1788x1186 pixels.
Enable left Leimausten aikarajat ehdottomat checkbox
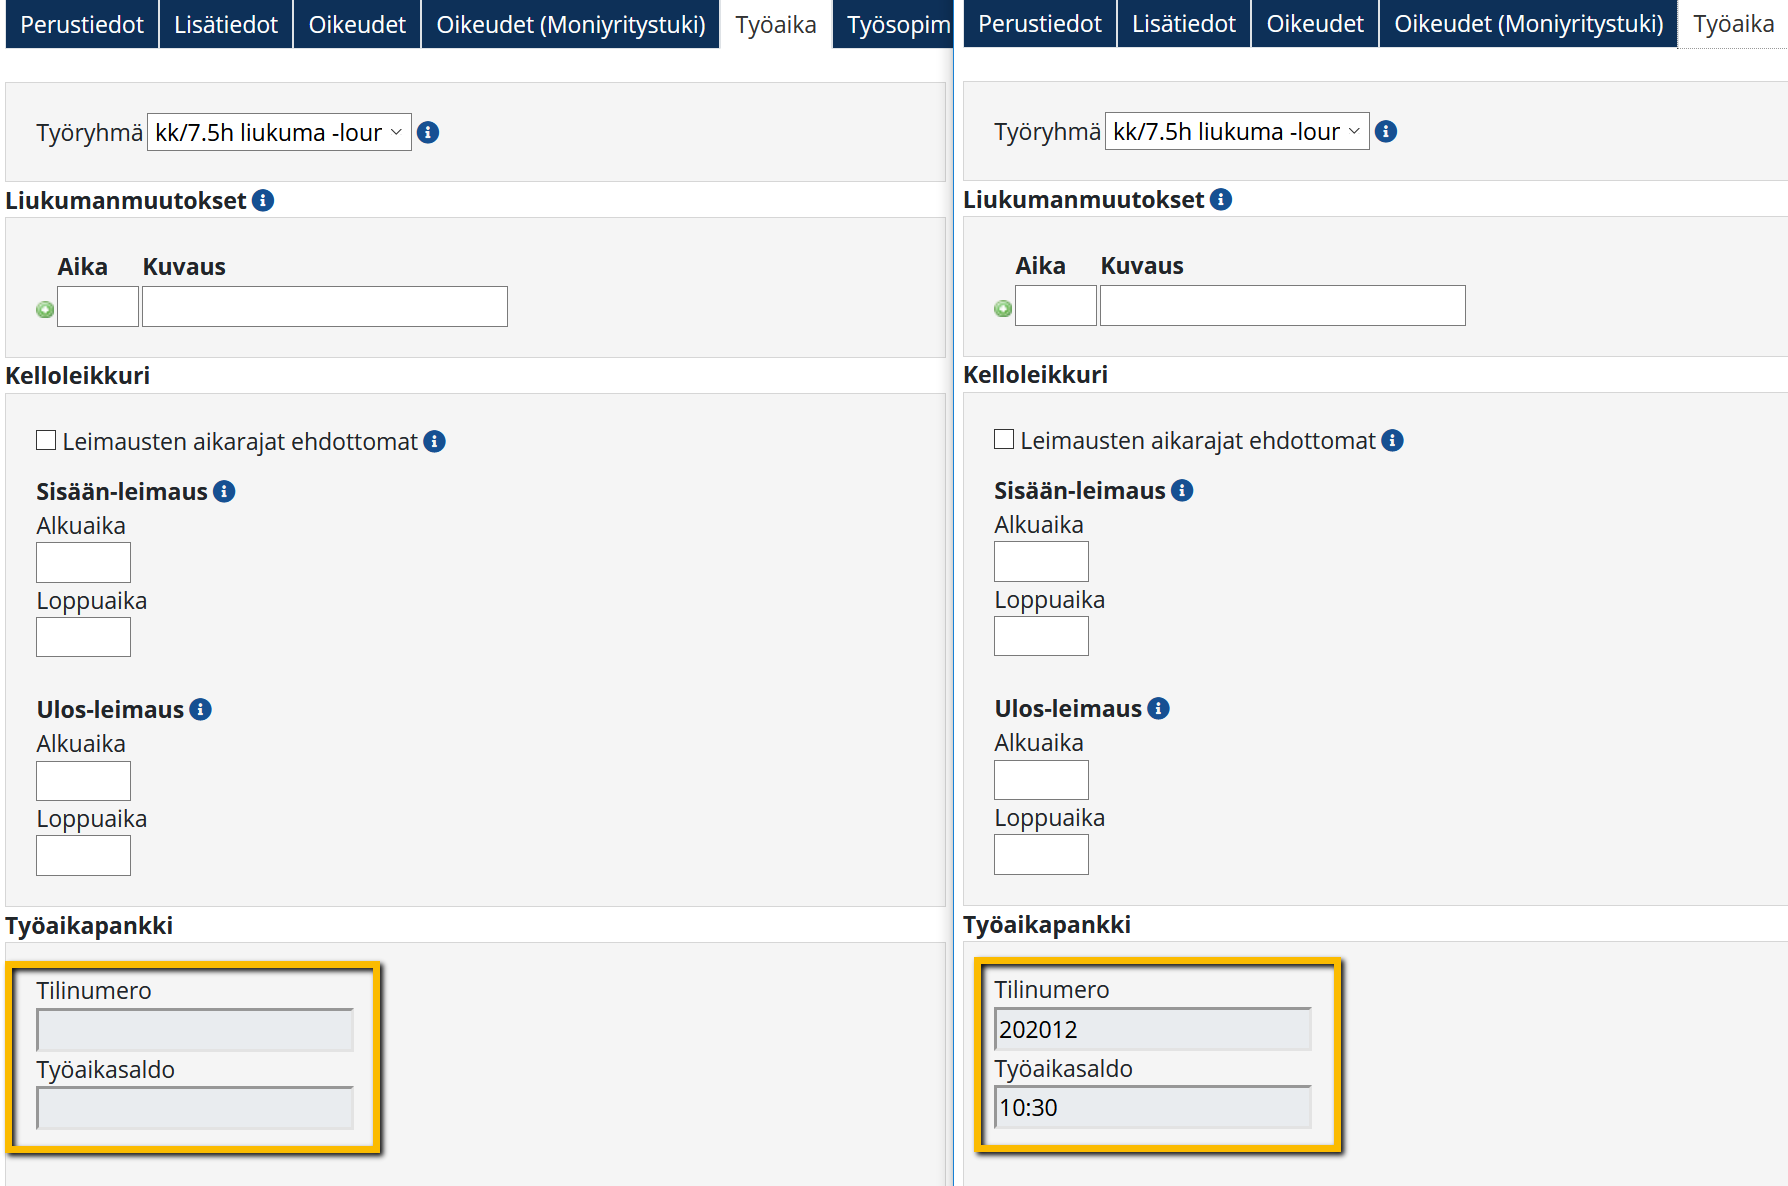click(x=46, y=440)
